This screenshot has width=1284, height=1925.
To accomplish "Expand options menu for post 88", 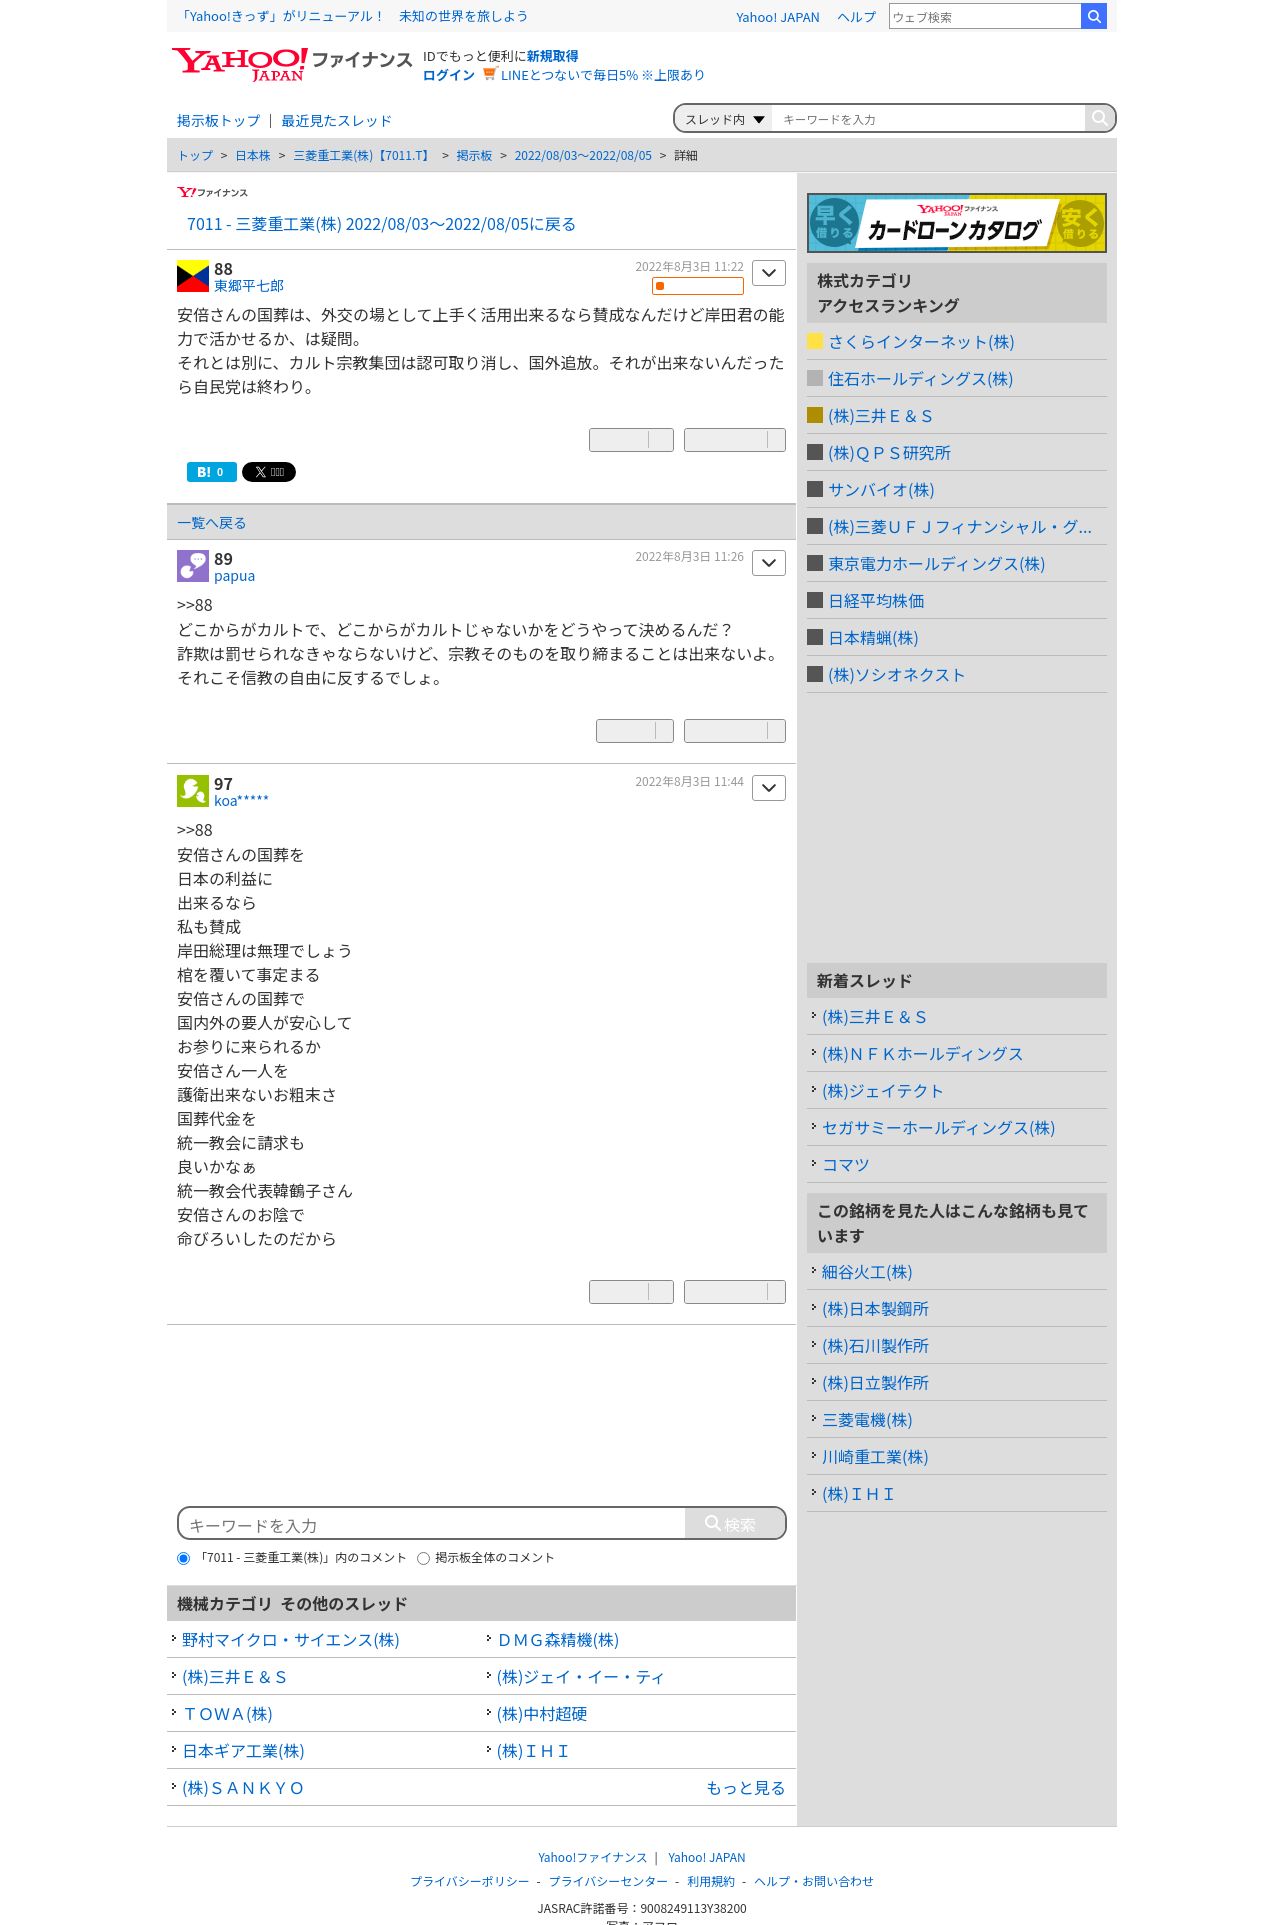I will pyautogui.click(x=769, y=273).
